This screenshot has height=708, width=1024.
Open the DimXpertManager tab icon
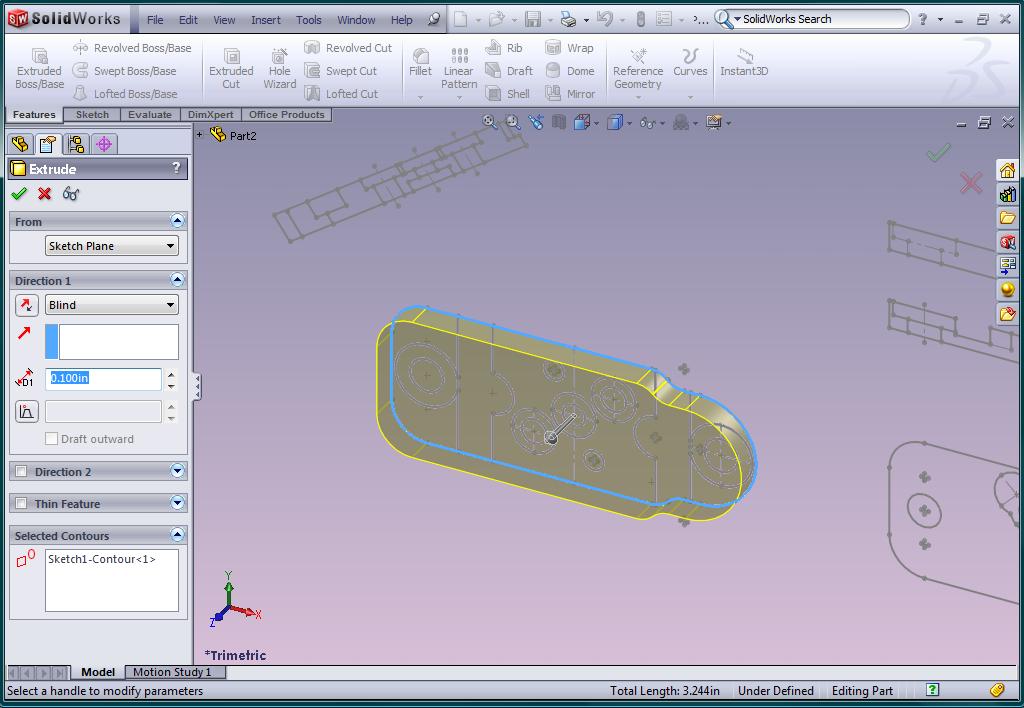pyautogui.click(x=104, y=144)
